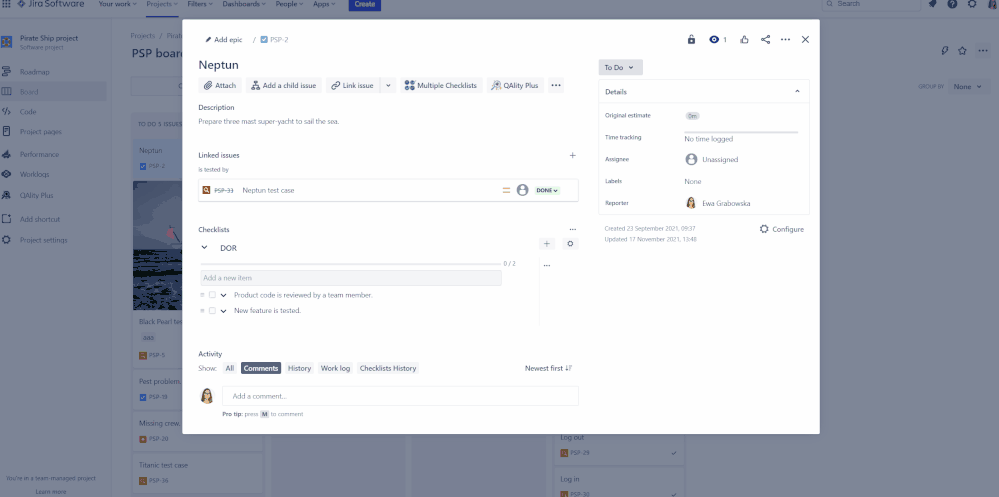Click drag handle of 'New feature is tested'
Image resolution: width=999 pixels, height=497 pixels.
[203, 311]
